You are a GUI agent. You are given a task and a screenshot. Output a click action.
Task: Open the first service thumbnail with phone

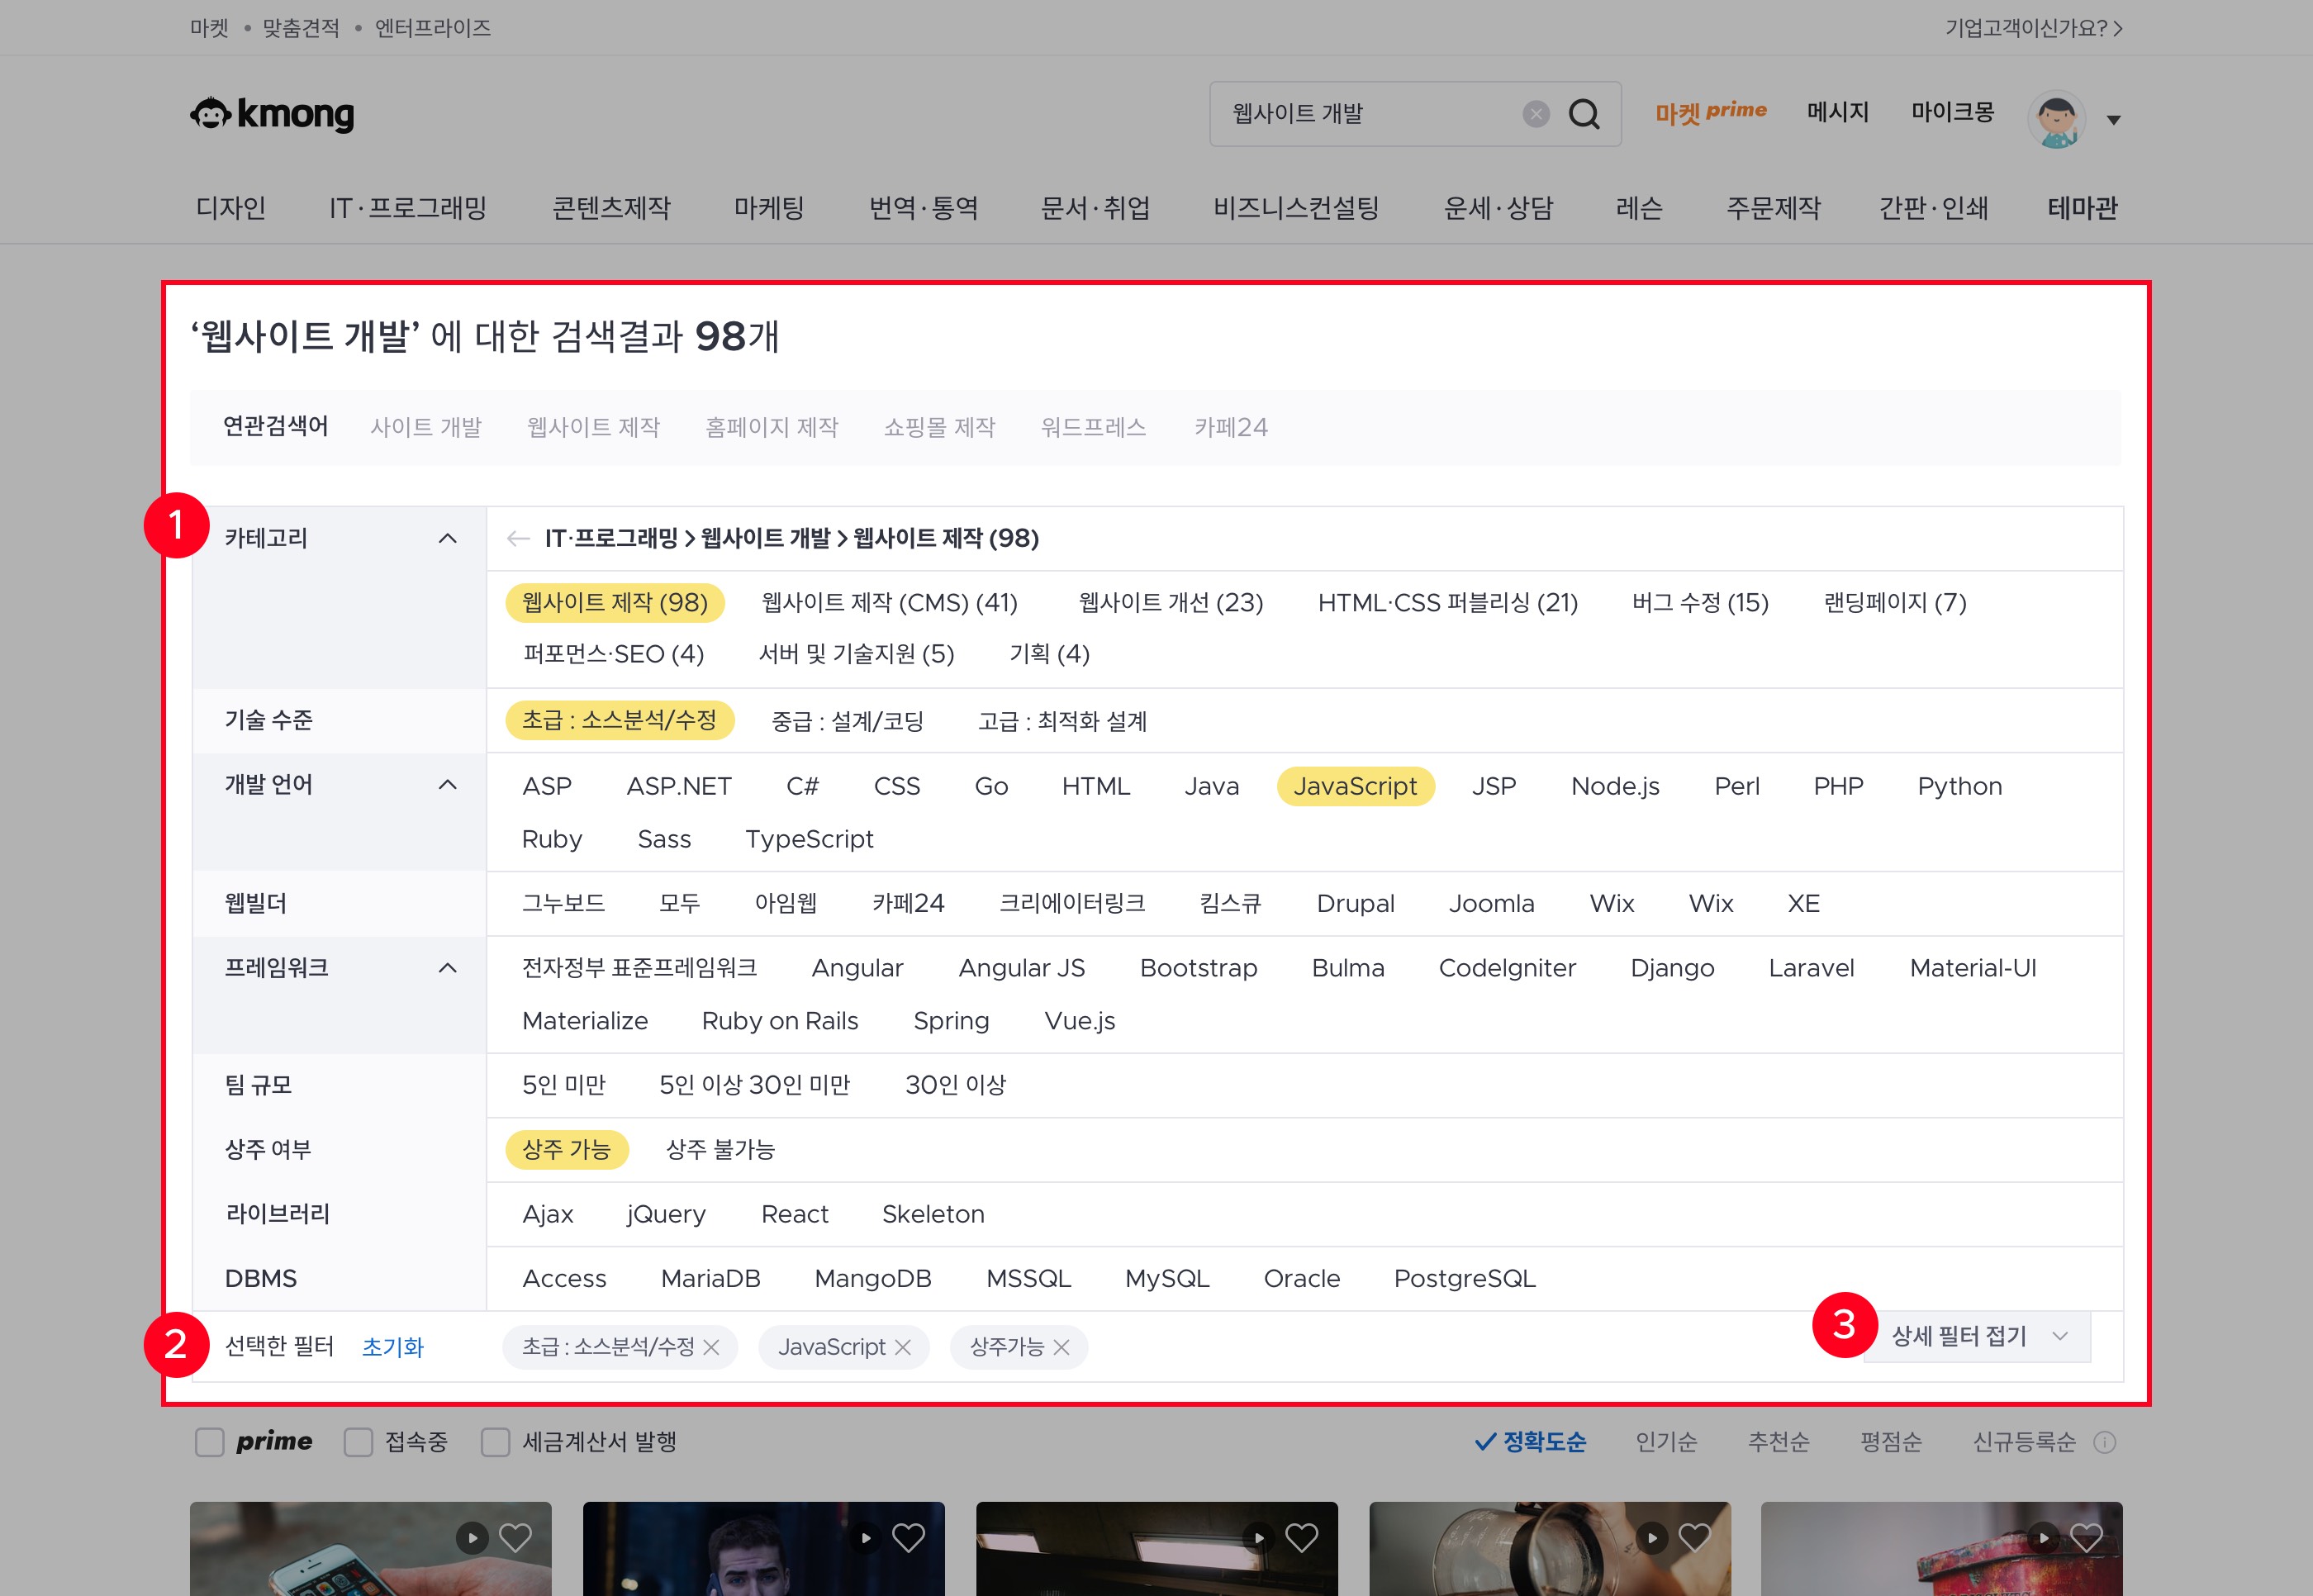pos(370,1549)
